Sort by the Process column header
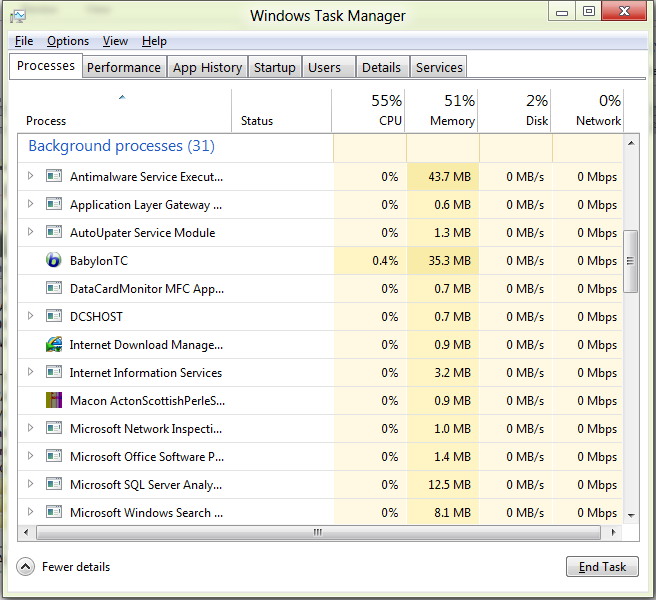The height and width of the screenshot is (600, 656). click(125, 111)
